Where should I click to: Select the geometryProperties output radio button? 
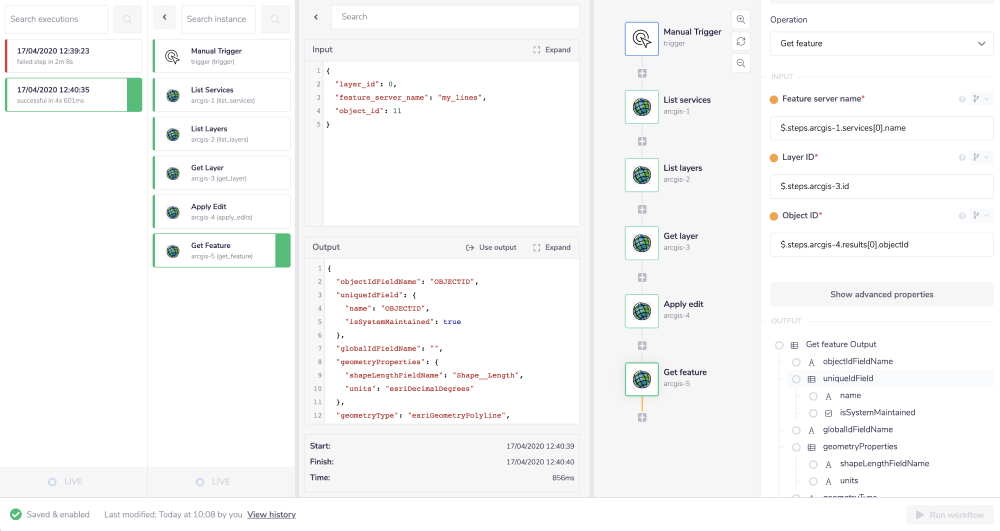tap(796, 446)
